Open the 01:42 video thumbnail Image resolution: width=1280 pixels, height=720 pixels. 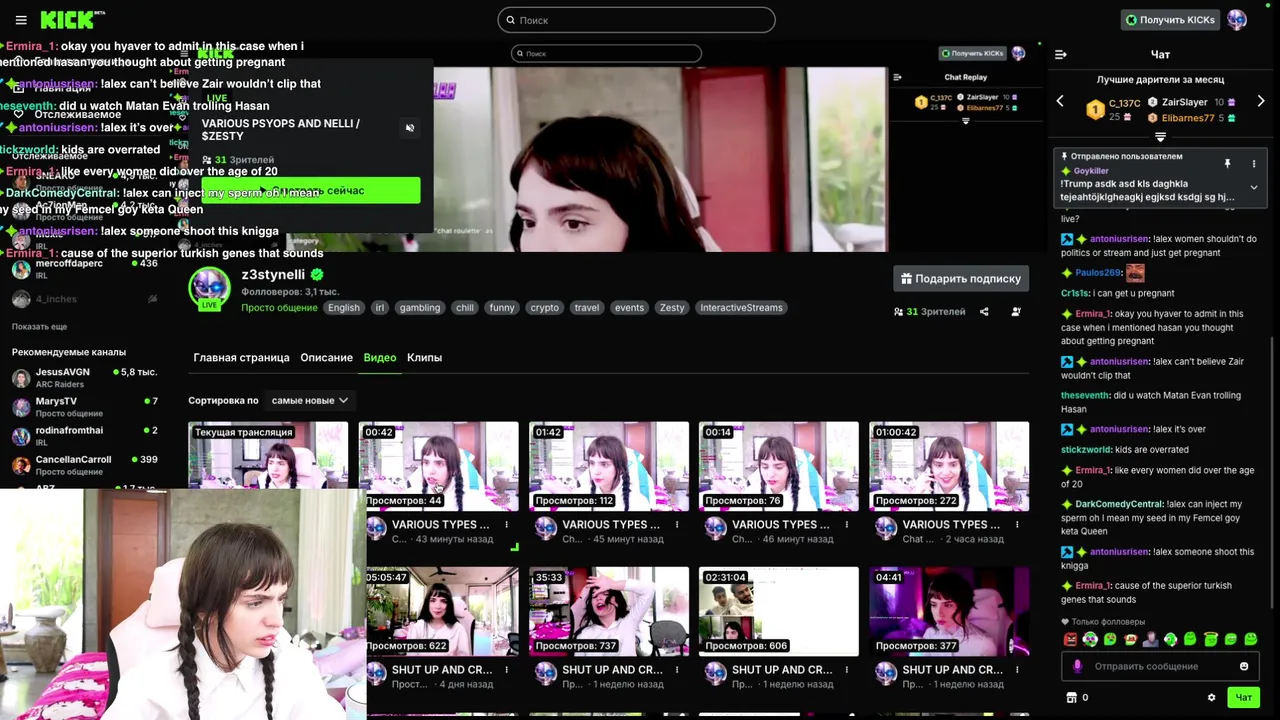609,466
